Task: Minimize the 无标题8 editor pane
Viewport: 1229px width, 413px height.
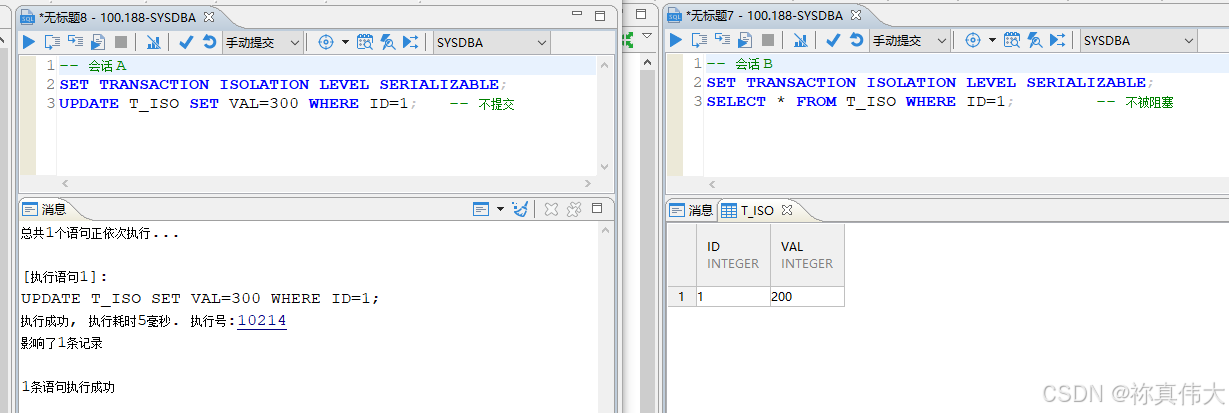Action: coord(578,15)
